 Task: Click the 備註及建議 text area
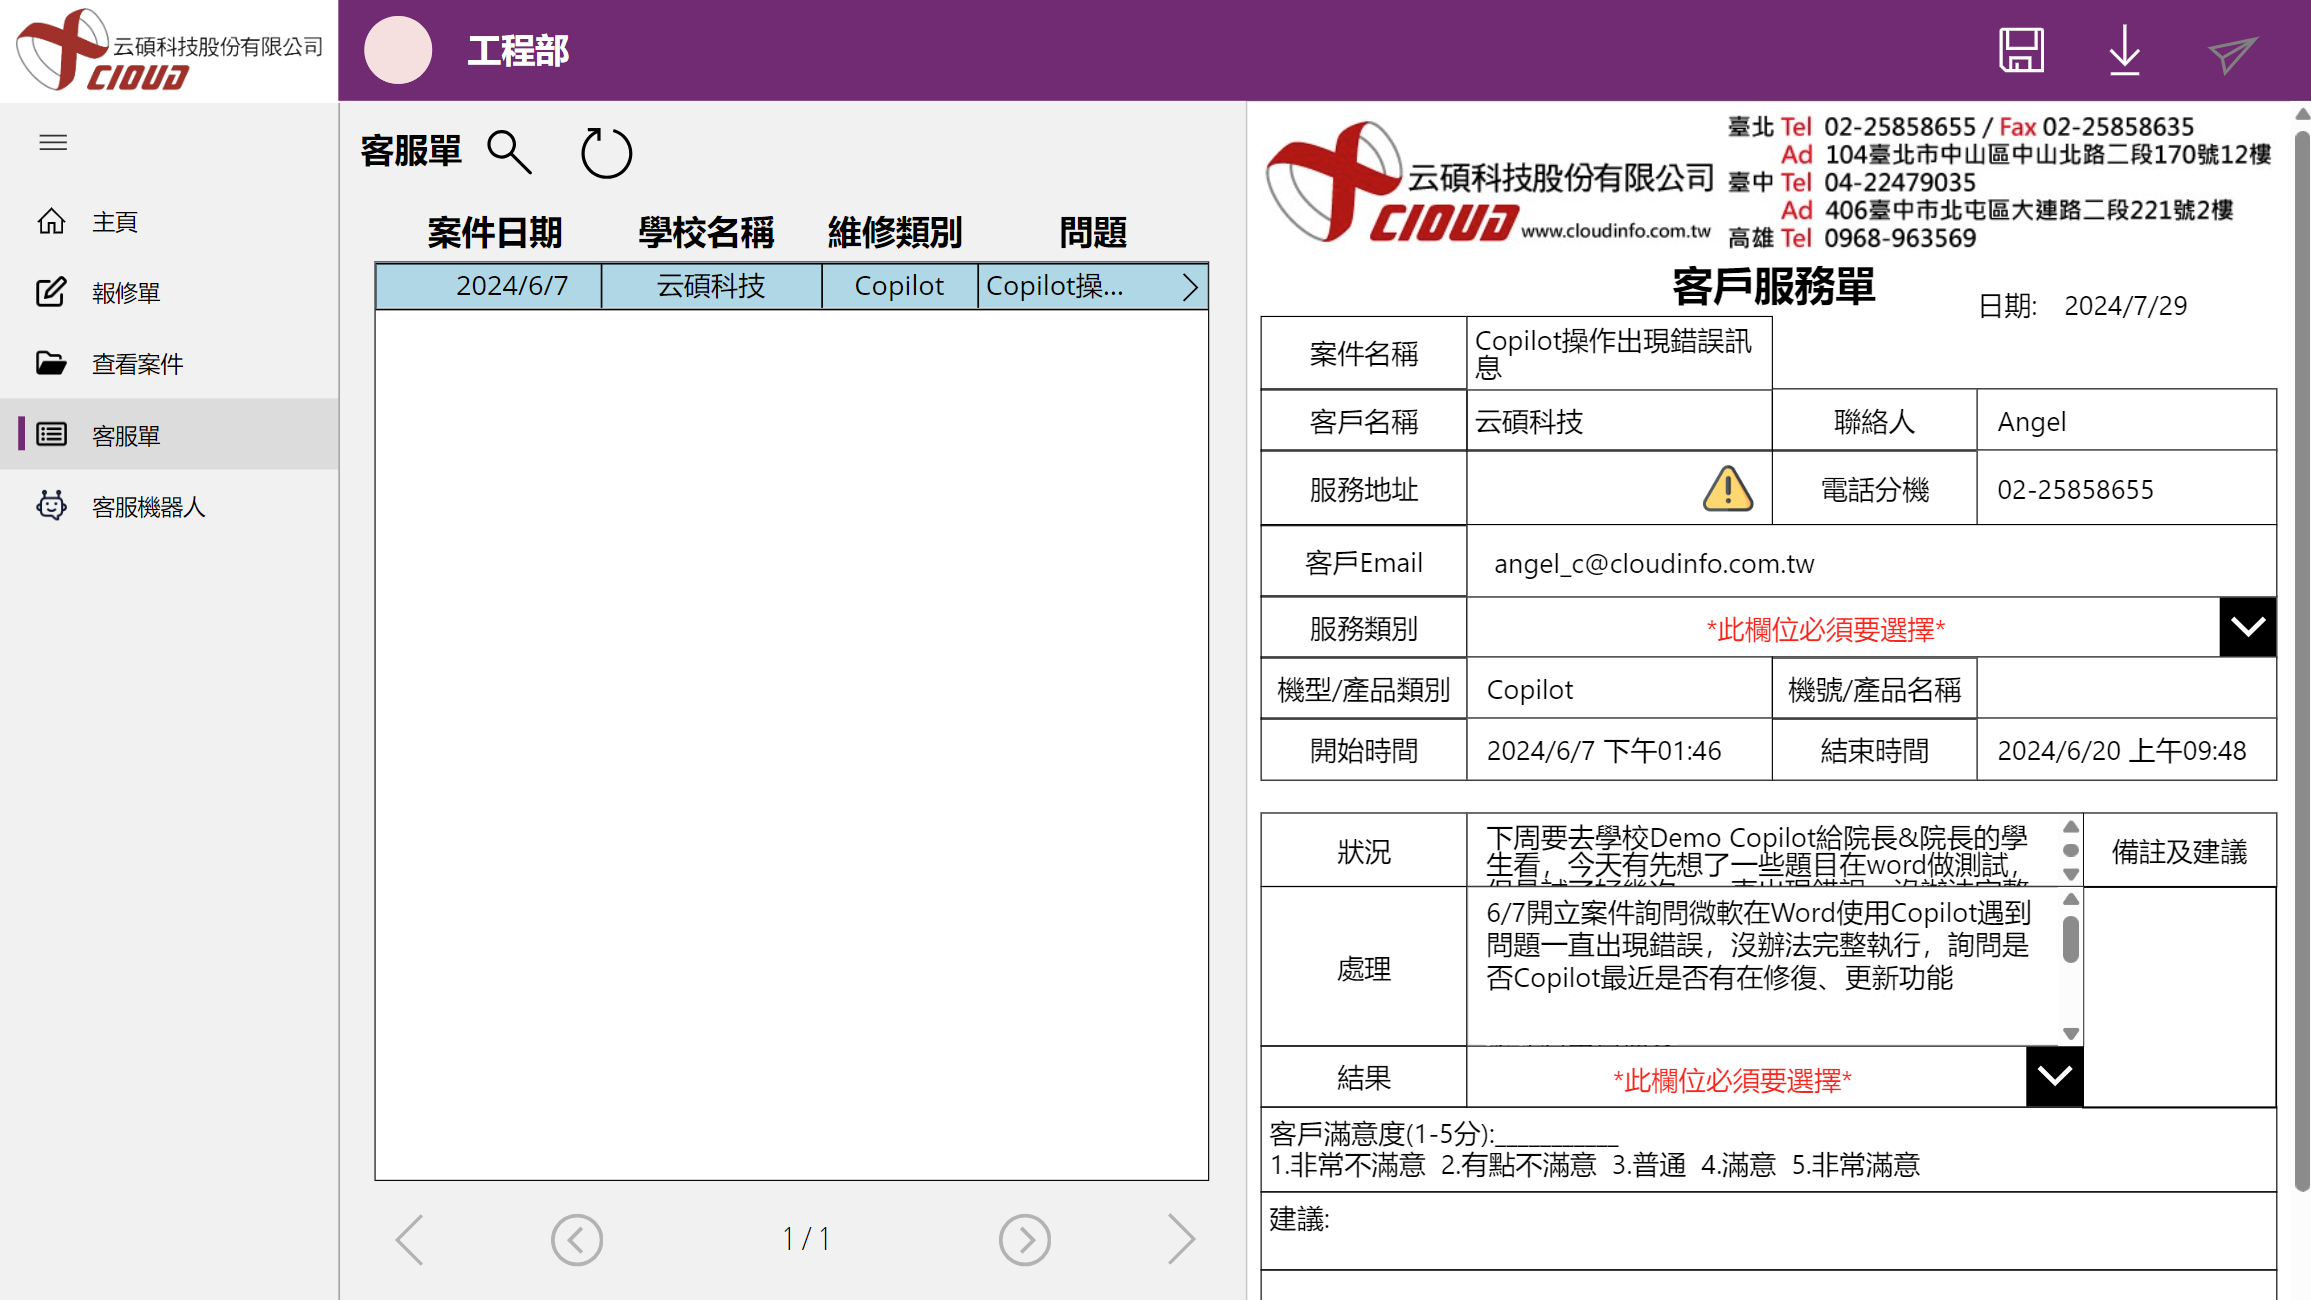pyautogui.click(x=2180, y=996)
